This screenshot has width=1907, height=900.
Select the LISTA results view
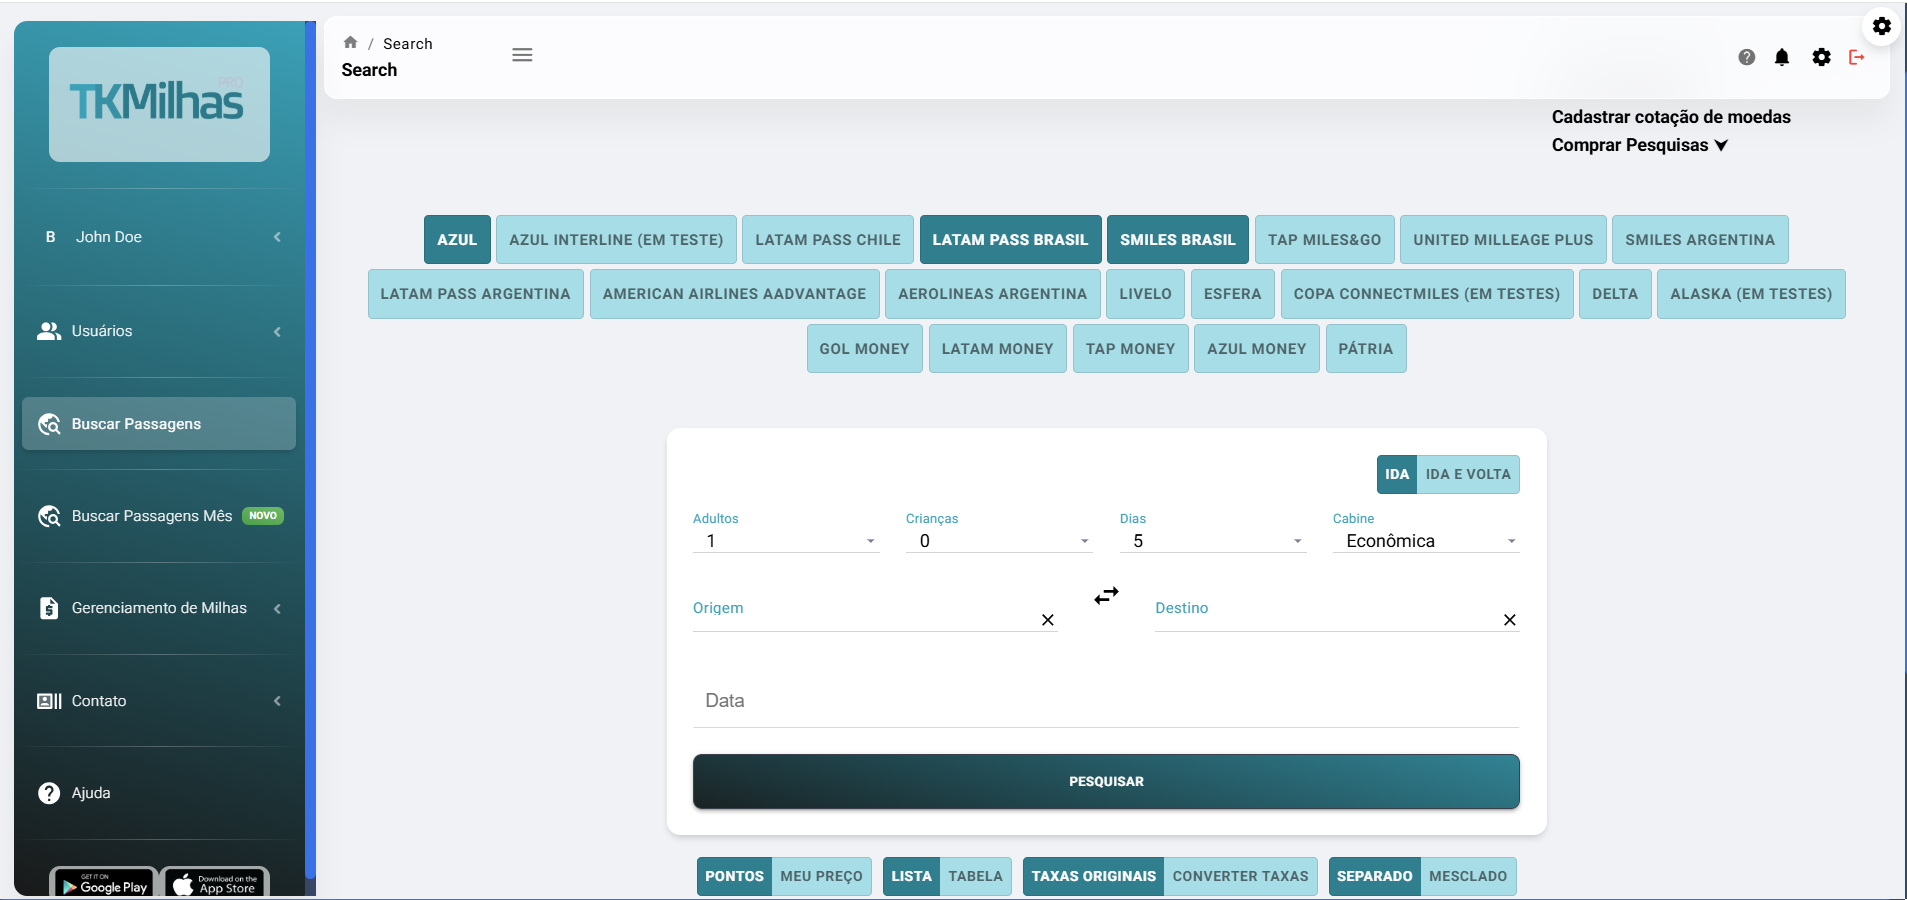pos(911,876)
